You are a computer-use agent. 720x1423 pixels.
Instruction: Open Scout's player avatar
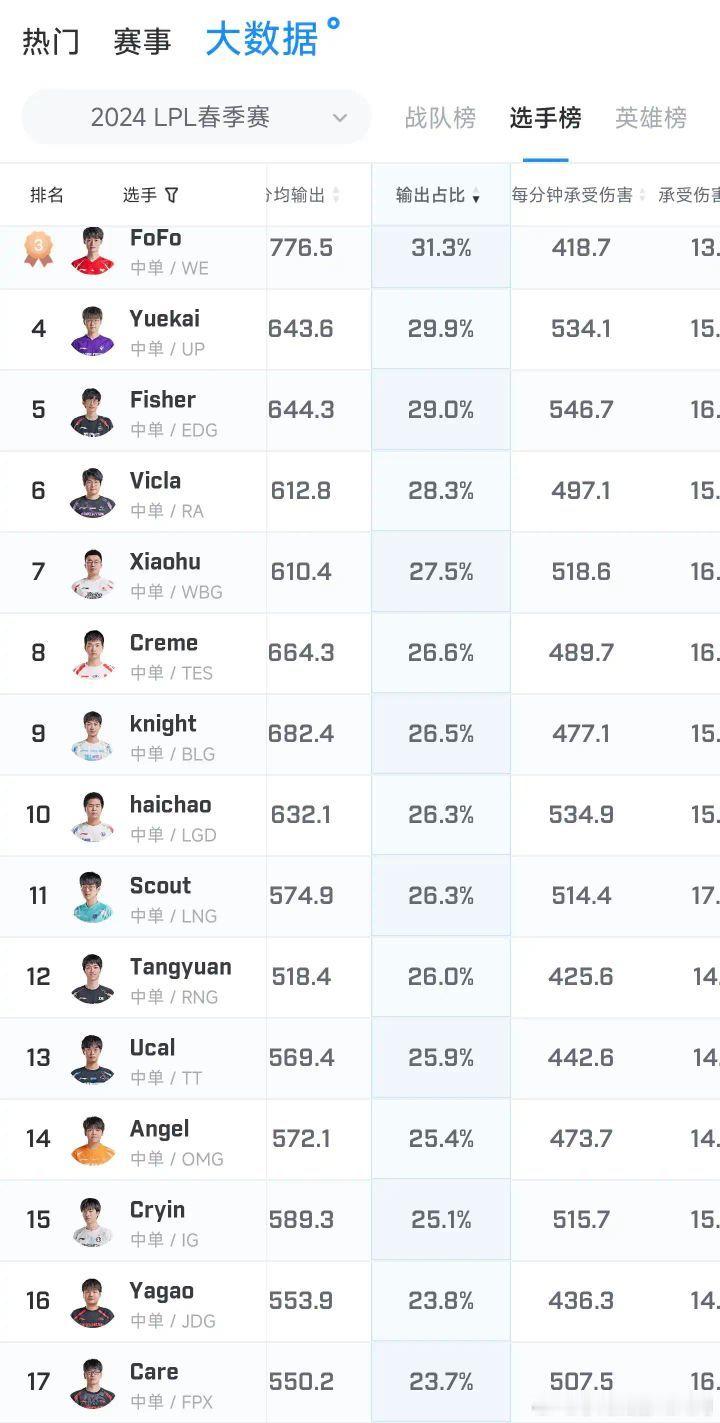coord(93,897)
